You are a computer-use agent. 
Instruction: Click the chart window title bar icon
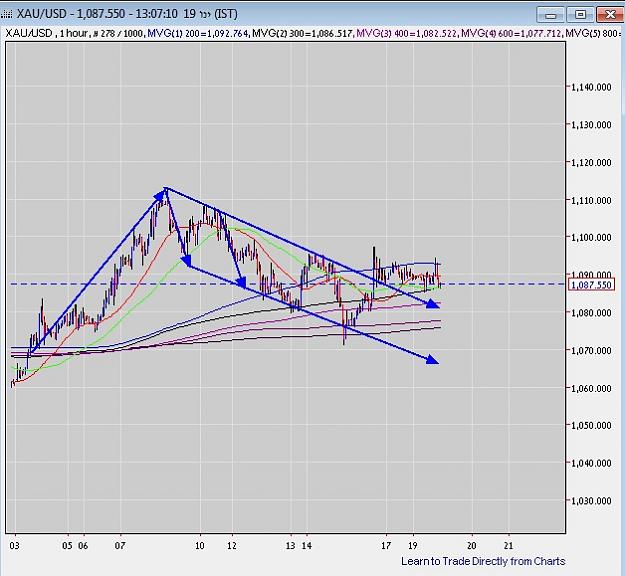[x=6, y=14]
